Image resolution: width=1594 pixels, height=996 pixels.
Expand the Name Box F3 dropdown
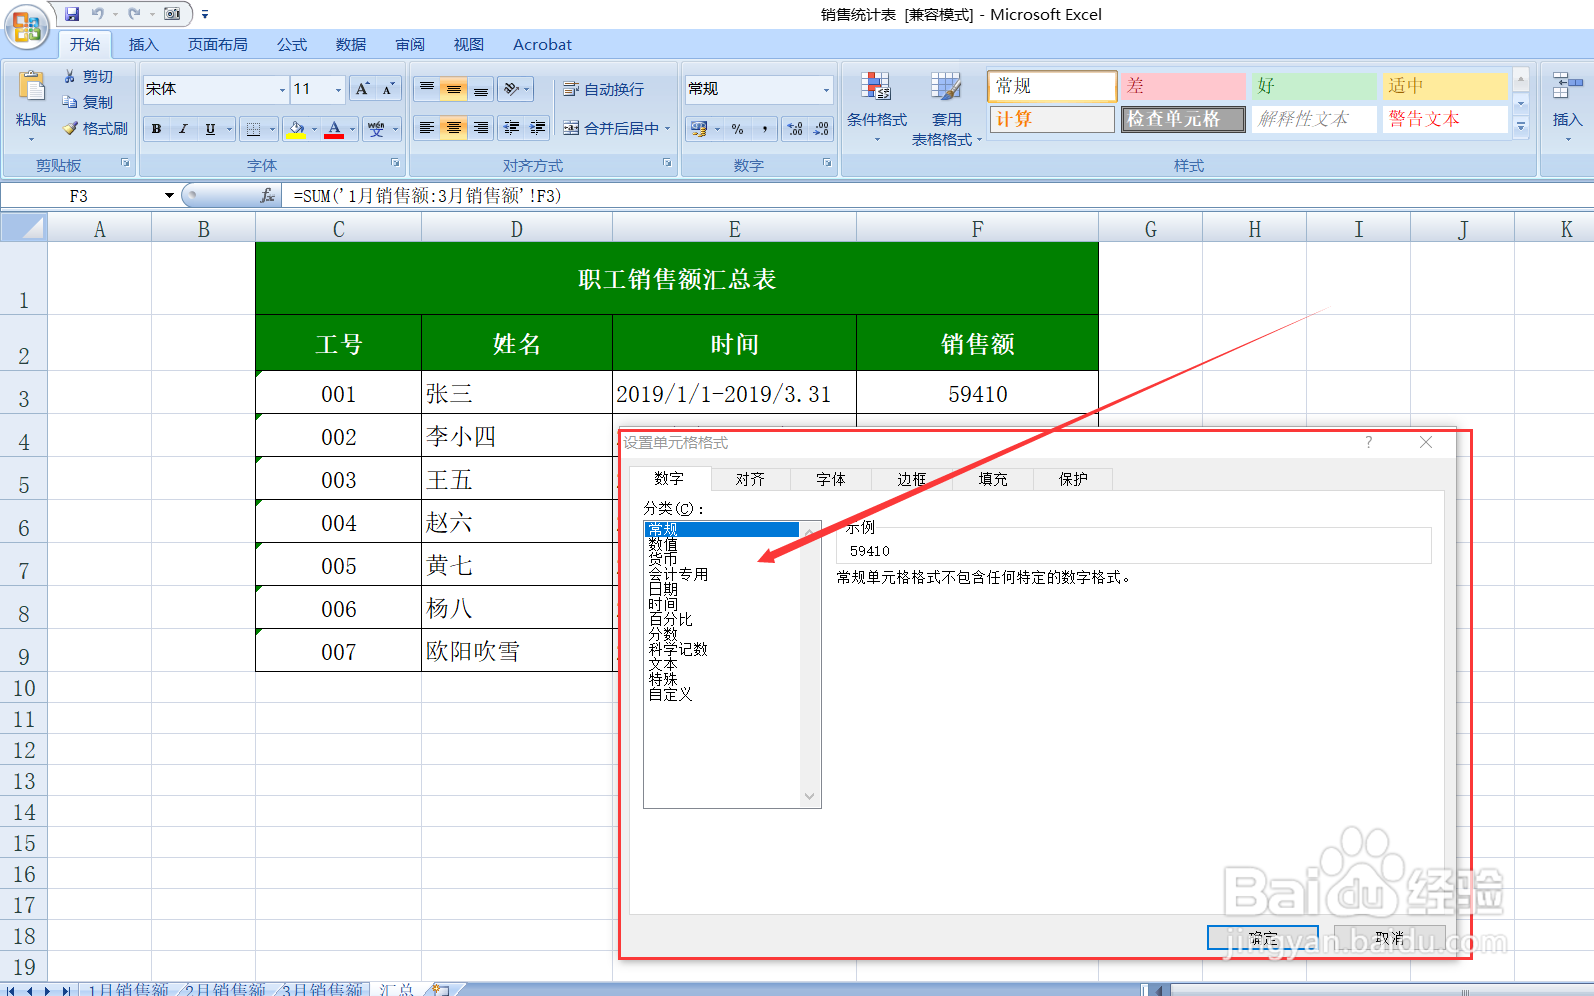[x=169, y=196]
